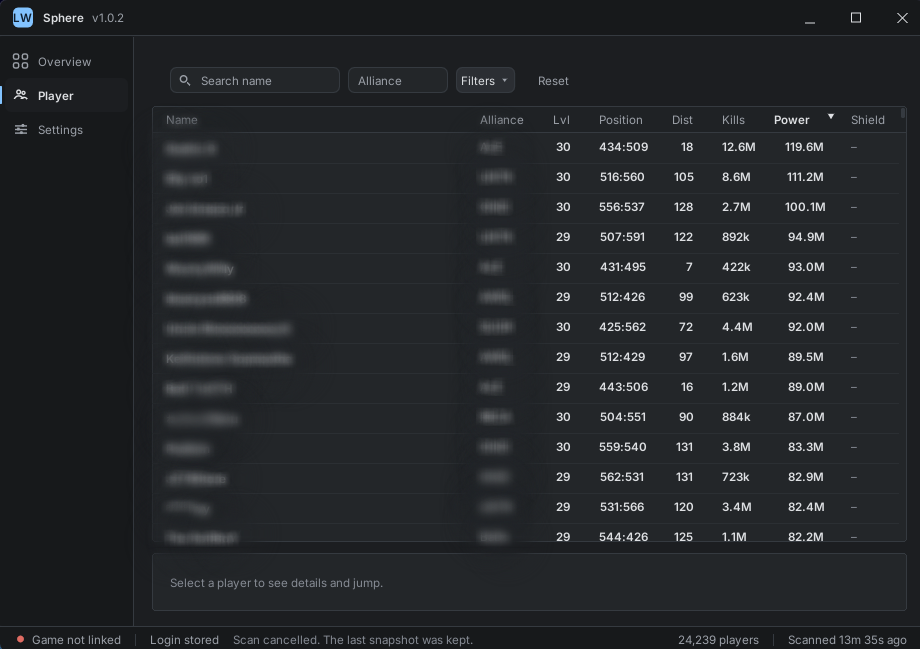Viewport: 920px width, 649px height.
Task: Sort table by Kills column header
Action: point(733,120)
